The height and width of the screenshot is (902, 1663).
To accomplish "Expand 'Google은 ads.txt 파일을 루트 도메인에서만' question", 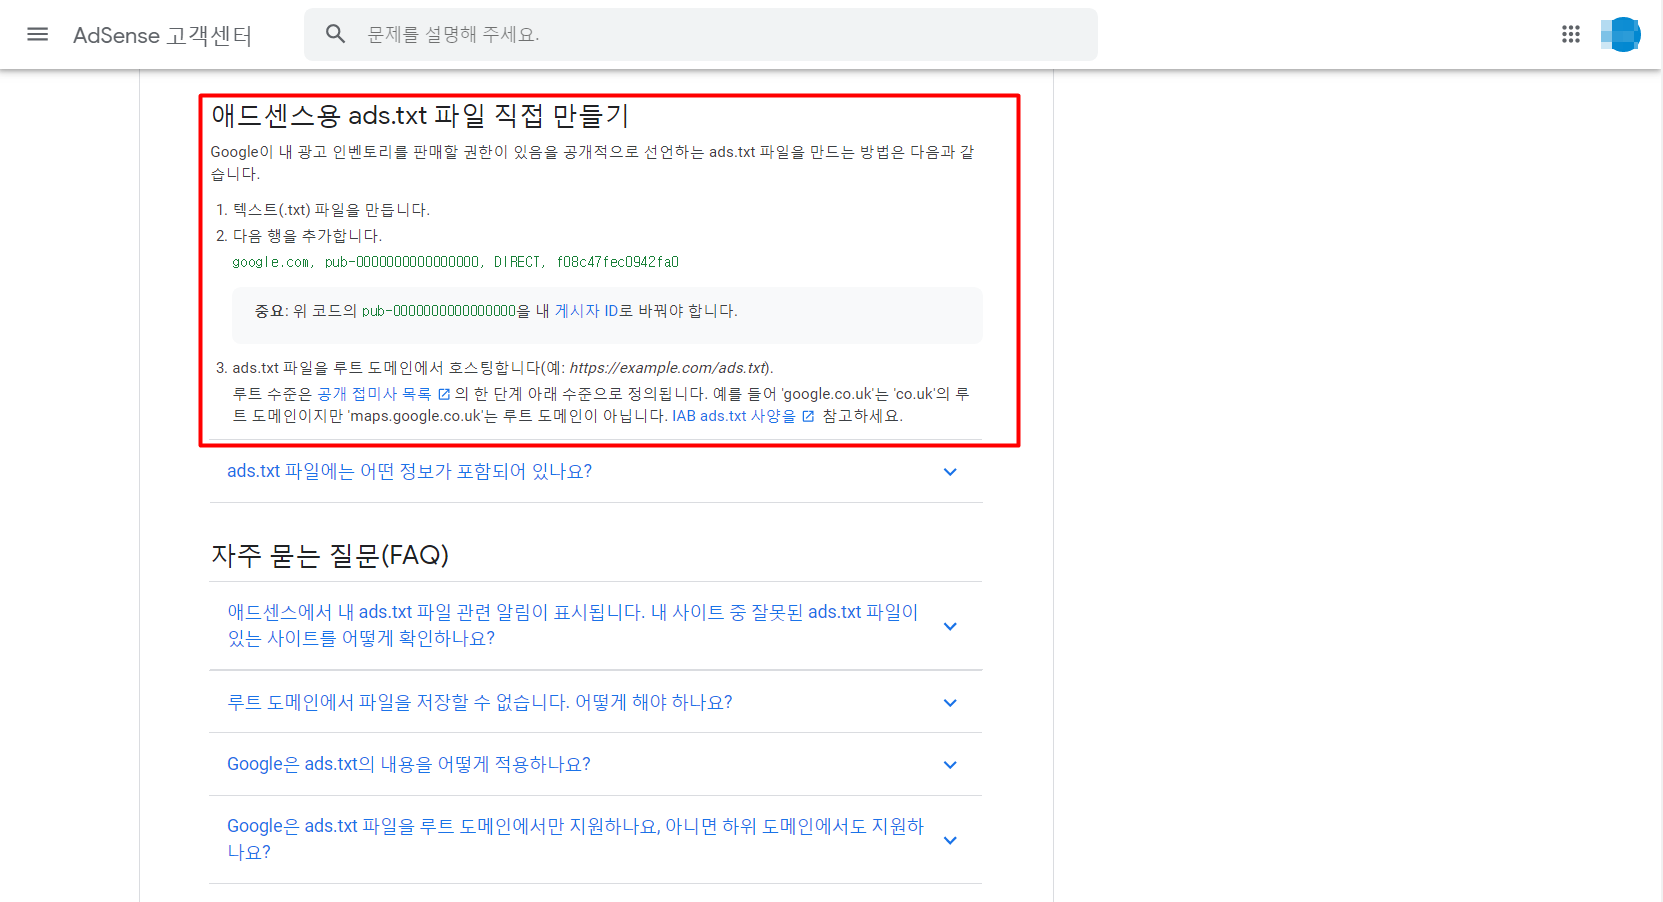I will tap(595, 839).
